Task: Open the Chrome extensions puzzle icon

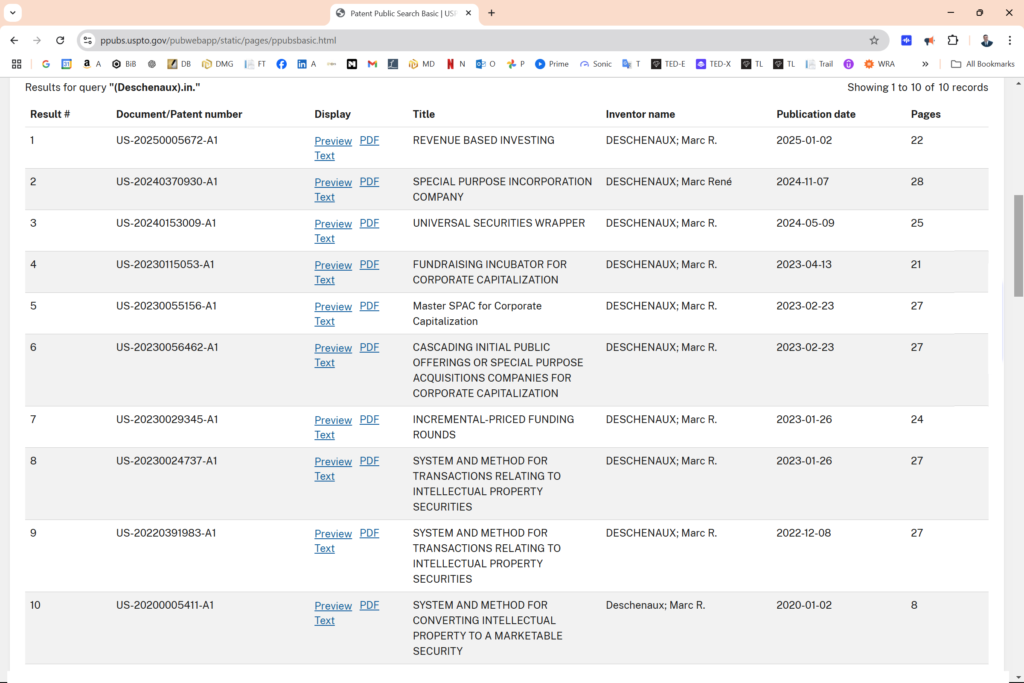Action: coord(953,40)
